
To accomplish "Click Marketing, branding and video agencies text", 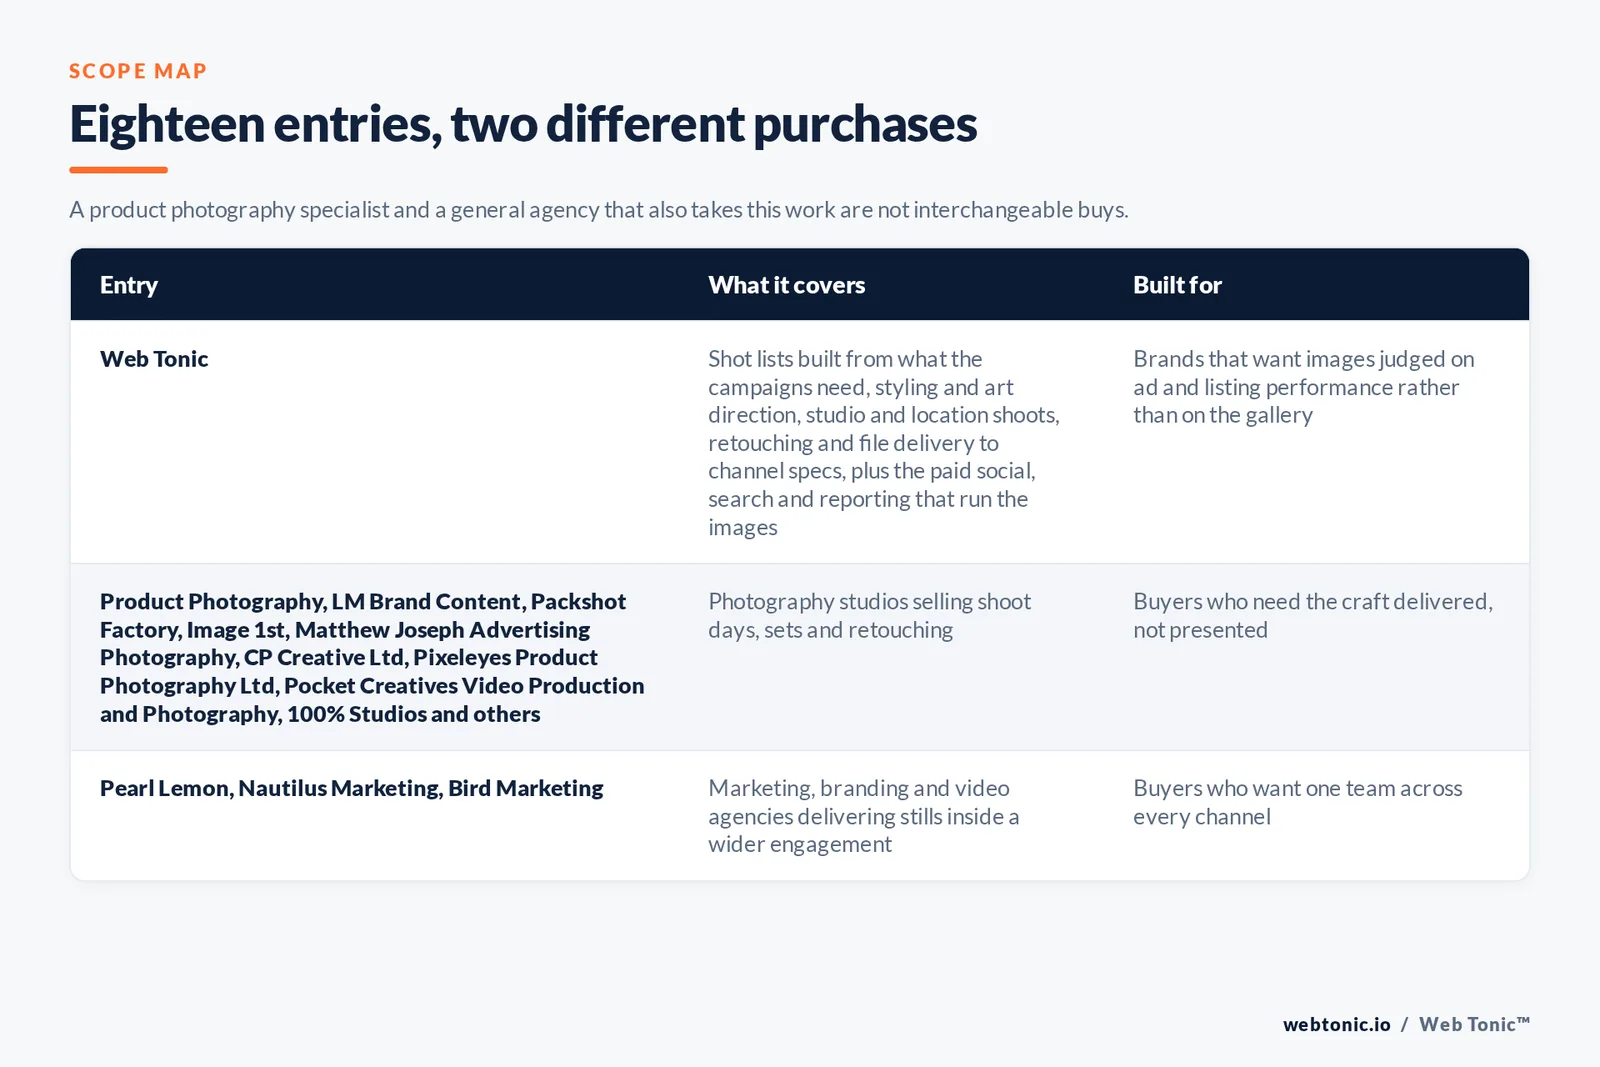I will (x=864, y=816).
